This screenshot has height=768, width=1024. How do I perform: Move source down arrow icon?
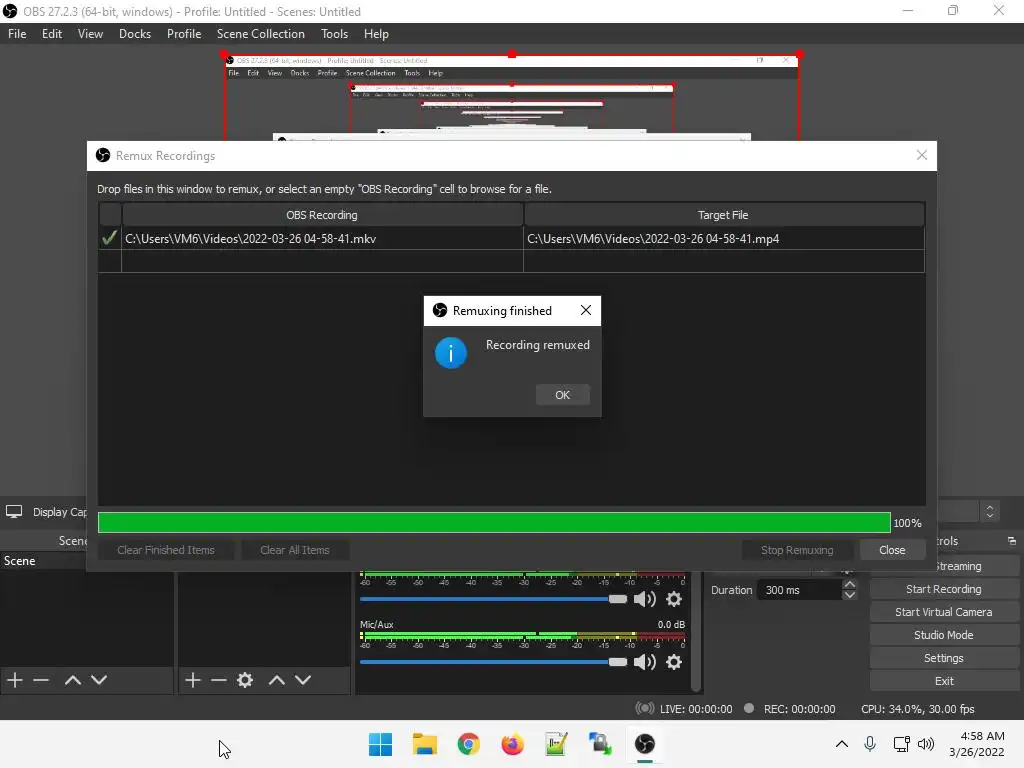tap(303, 680)
